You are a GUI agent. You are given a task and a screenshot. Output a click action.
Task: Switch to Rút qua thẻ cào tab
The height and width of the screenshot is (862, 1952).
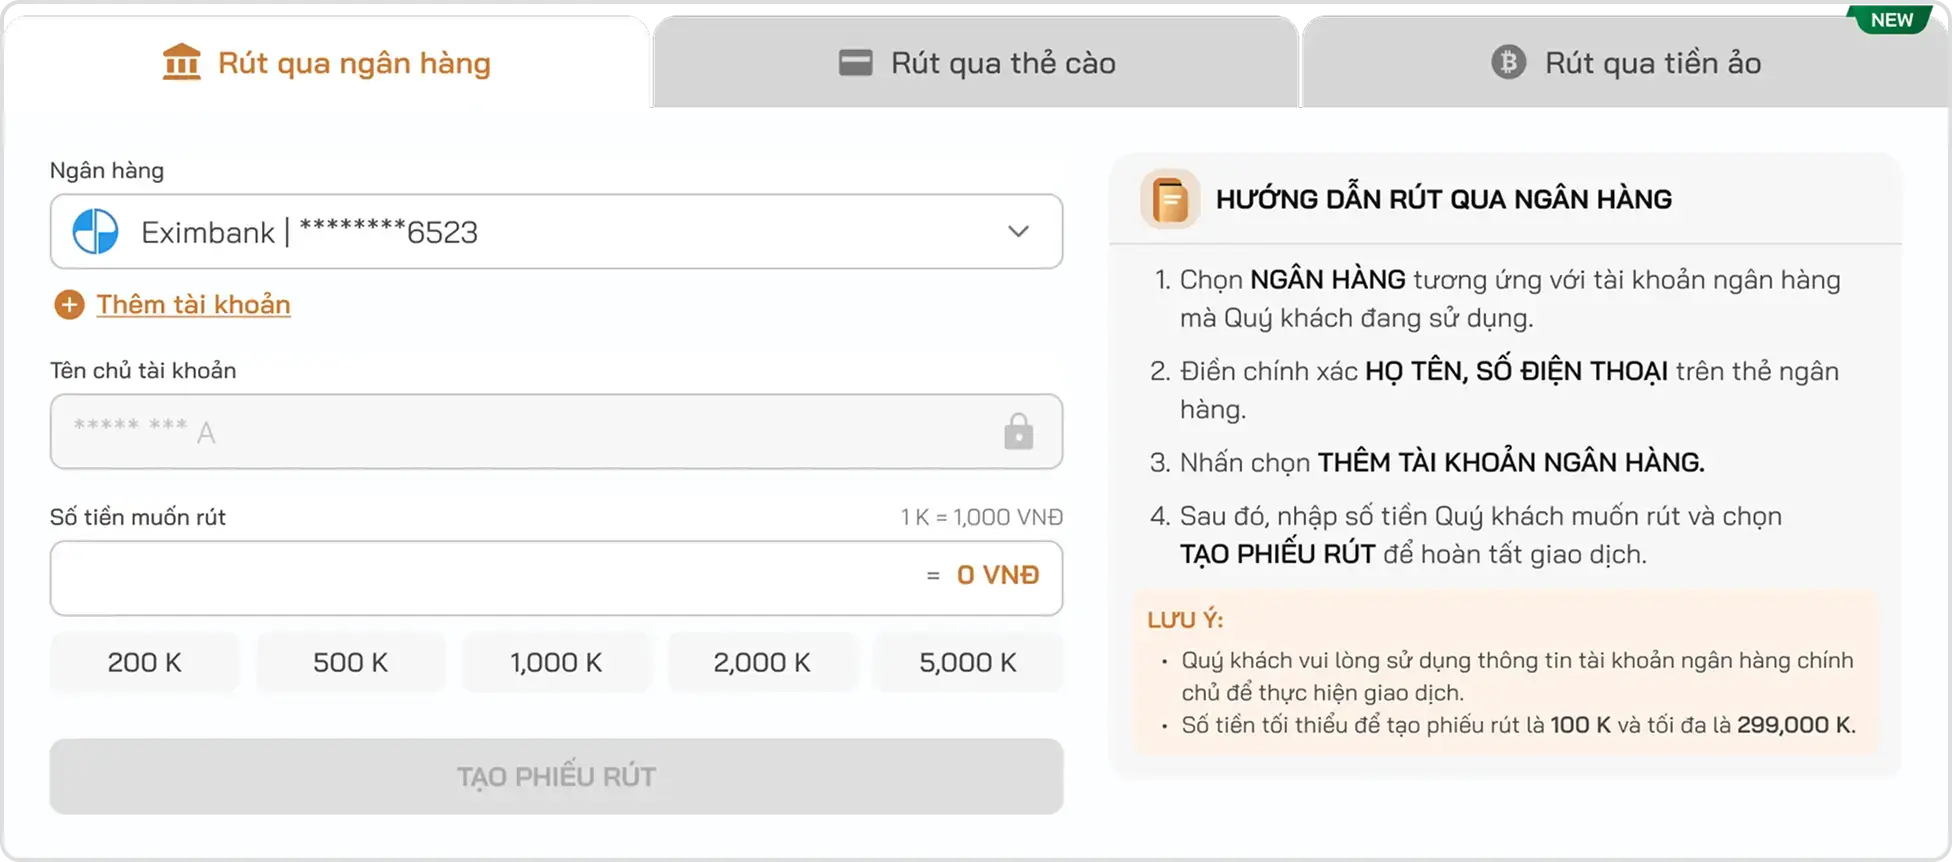tap(976, 63)
